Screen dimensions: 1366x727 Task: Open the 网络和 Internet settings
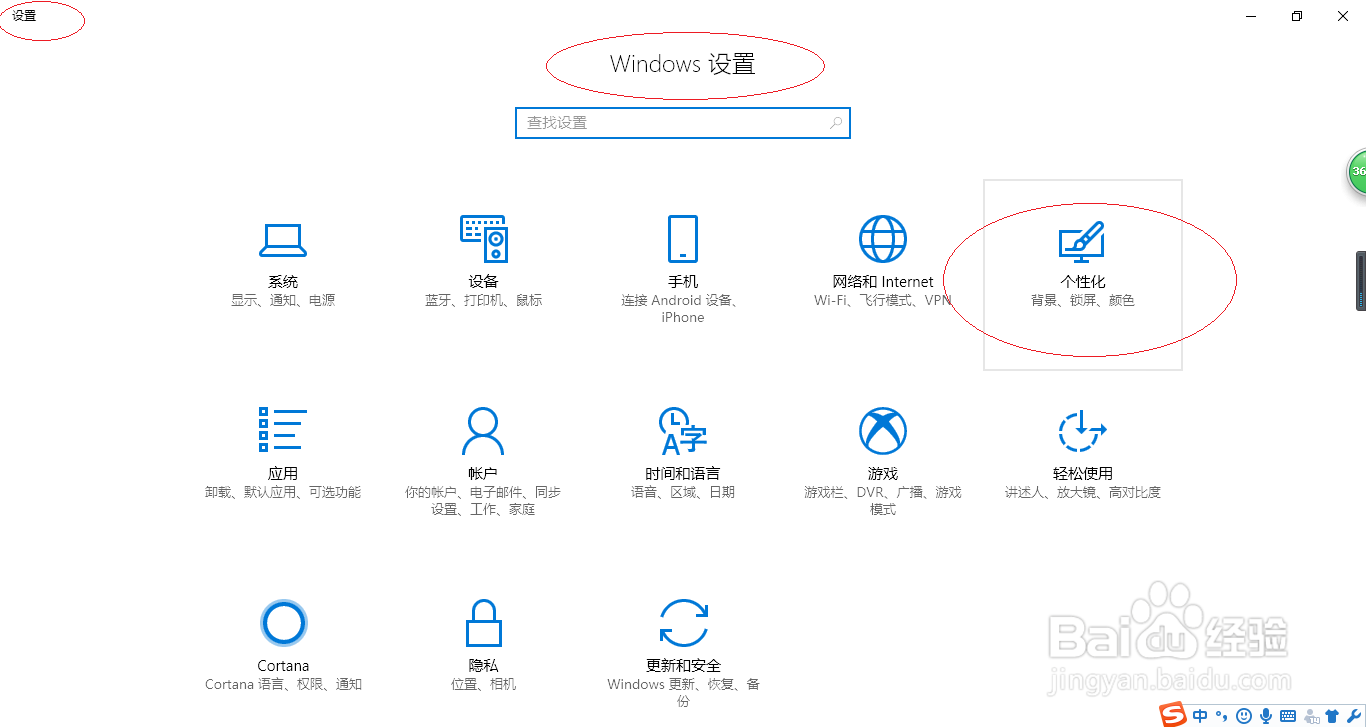883,262
